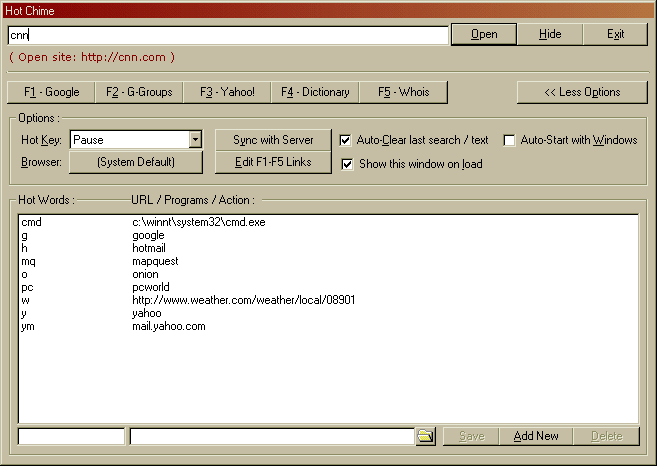Click the weather.com URL text
The width and height of the screenshot is (657, 466).
pos(243,300)
